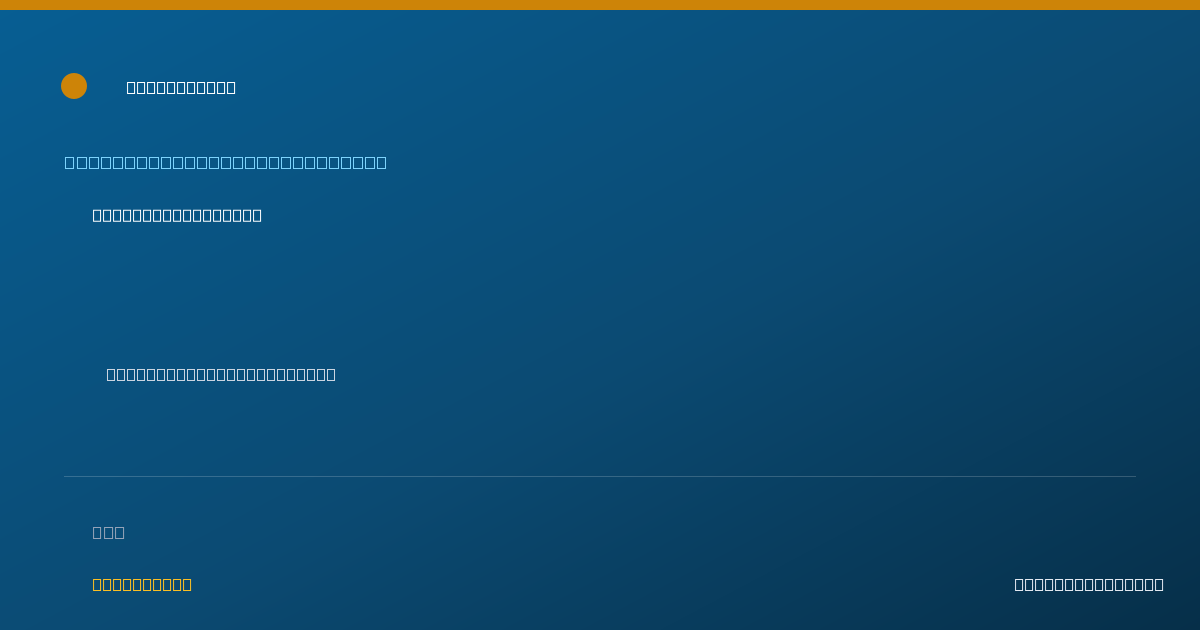Click the orange circle logo icon
Viewport: 1200px width, 630px height.
74,86
